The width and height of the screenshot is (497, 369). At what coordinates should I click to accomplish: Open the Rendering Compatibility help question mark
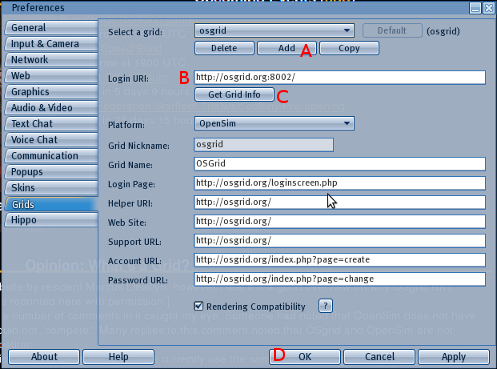[326, 306]
